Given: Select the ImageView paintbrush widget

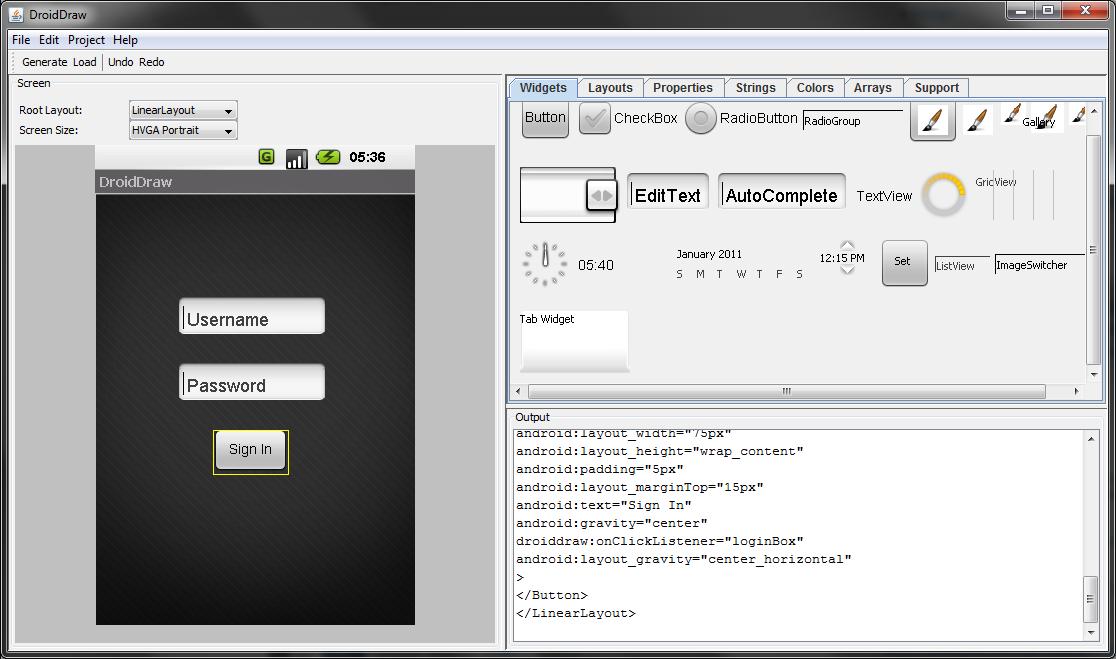Looking at the screenshot, I should click(x=978, y=120).
